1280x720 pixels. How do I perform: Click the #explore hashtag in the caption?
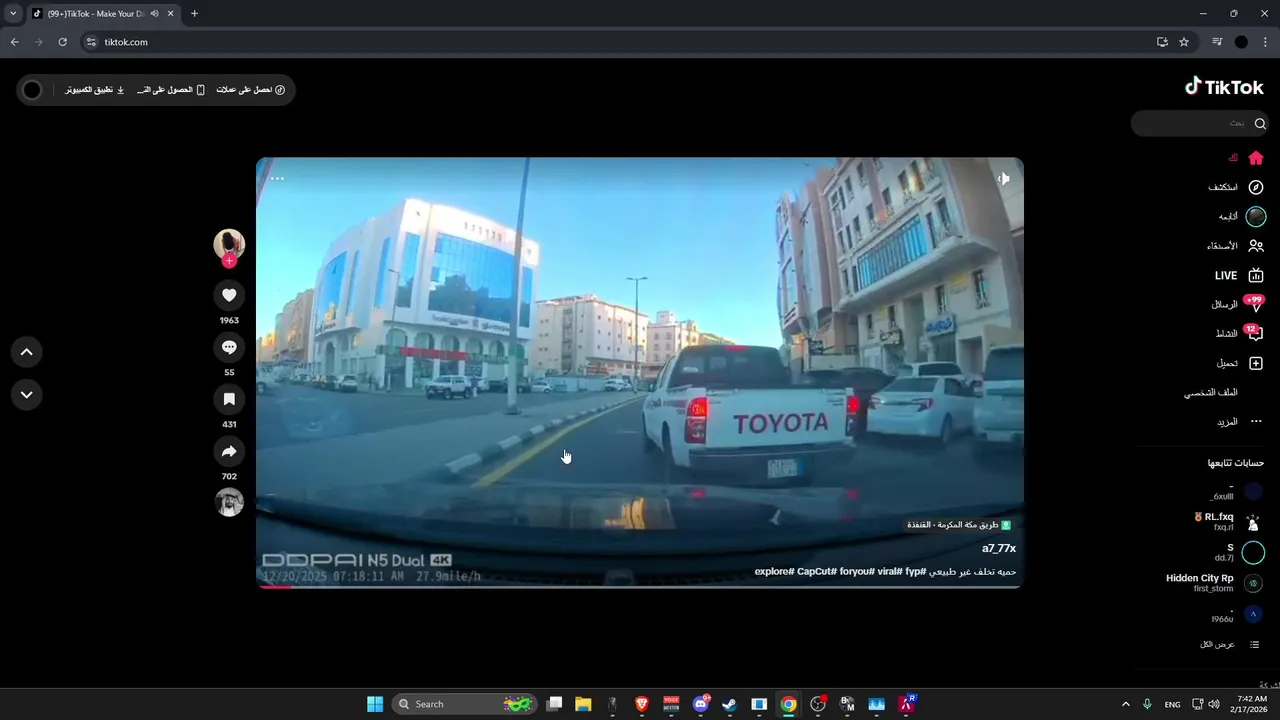(x=775, y=572)
